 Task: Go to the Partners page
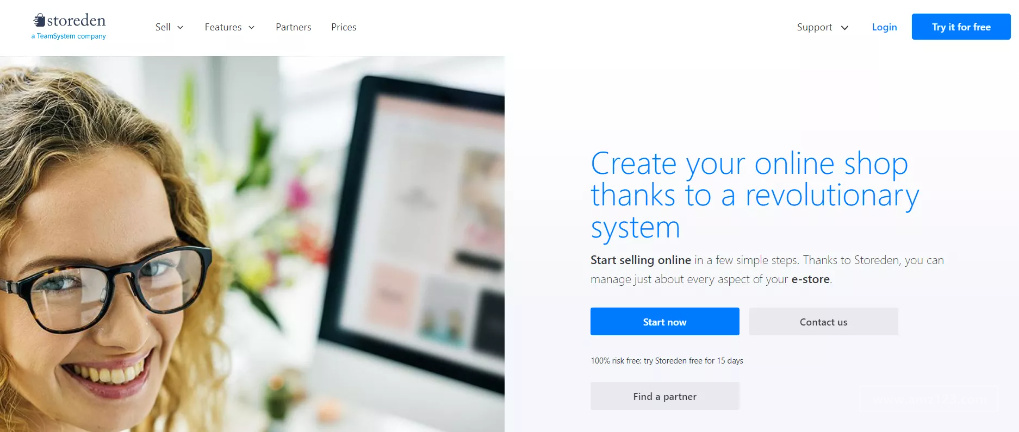(x=293, y=27)
